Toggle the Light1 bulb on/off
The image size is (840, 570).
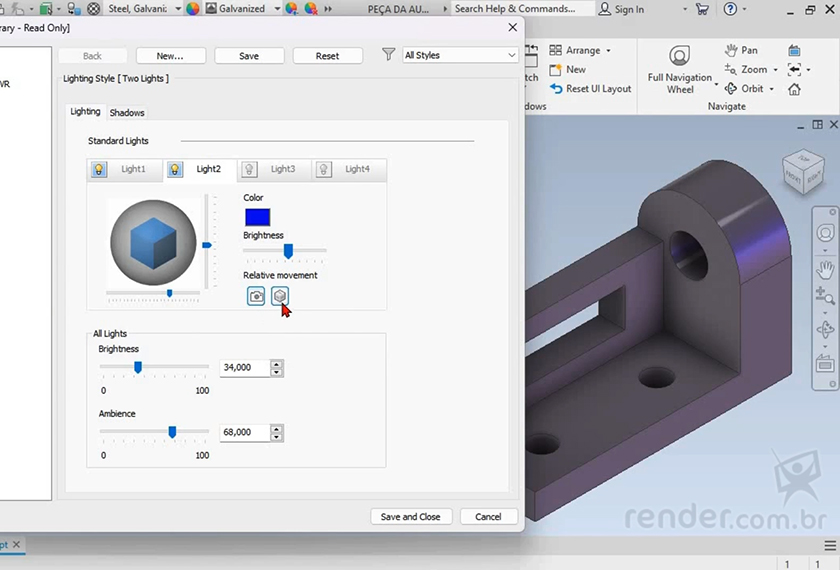pos(99,170)
